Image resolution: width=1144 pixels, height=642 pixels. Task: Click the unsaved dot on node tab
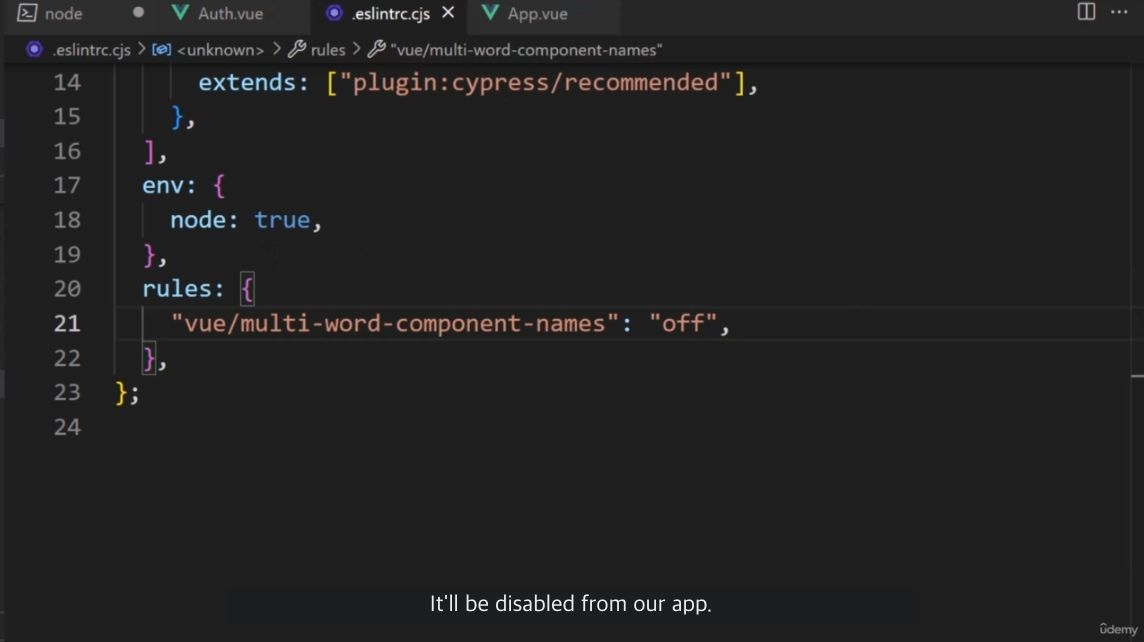click(x=138, y=12)
